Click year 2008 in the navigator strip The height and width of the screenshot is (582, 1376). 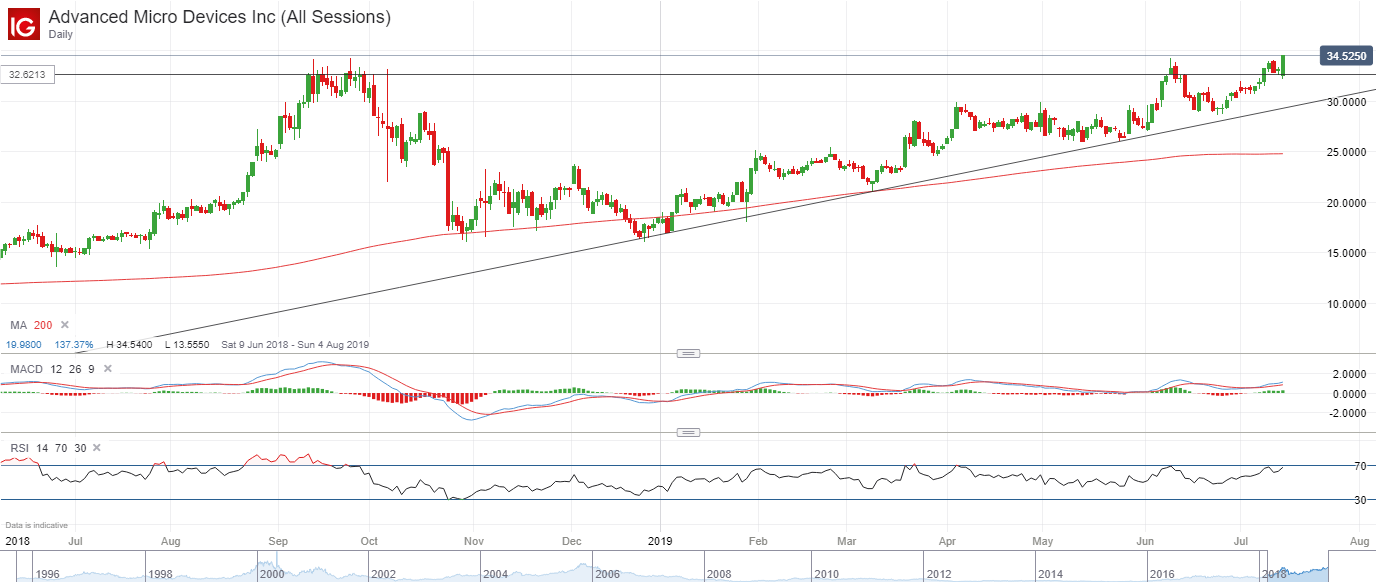click(719, 574)
